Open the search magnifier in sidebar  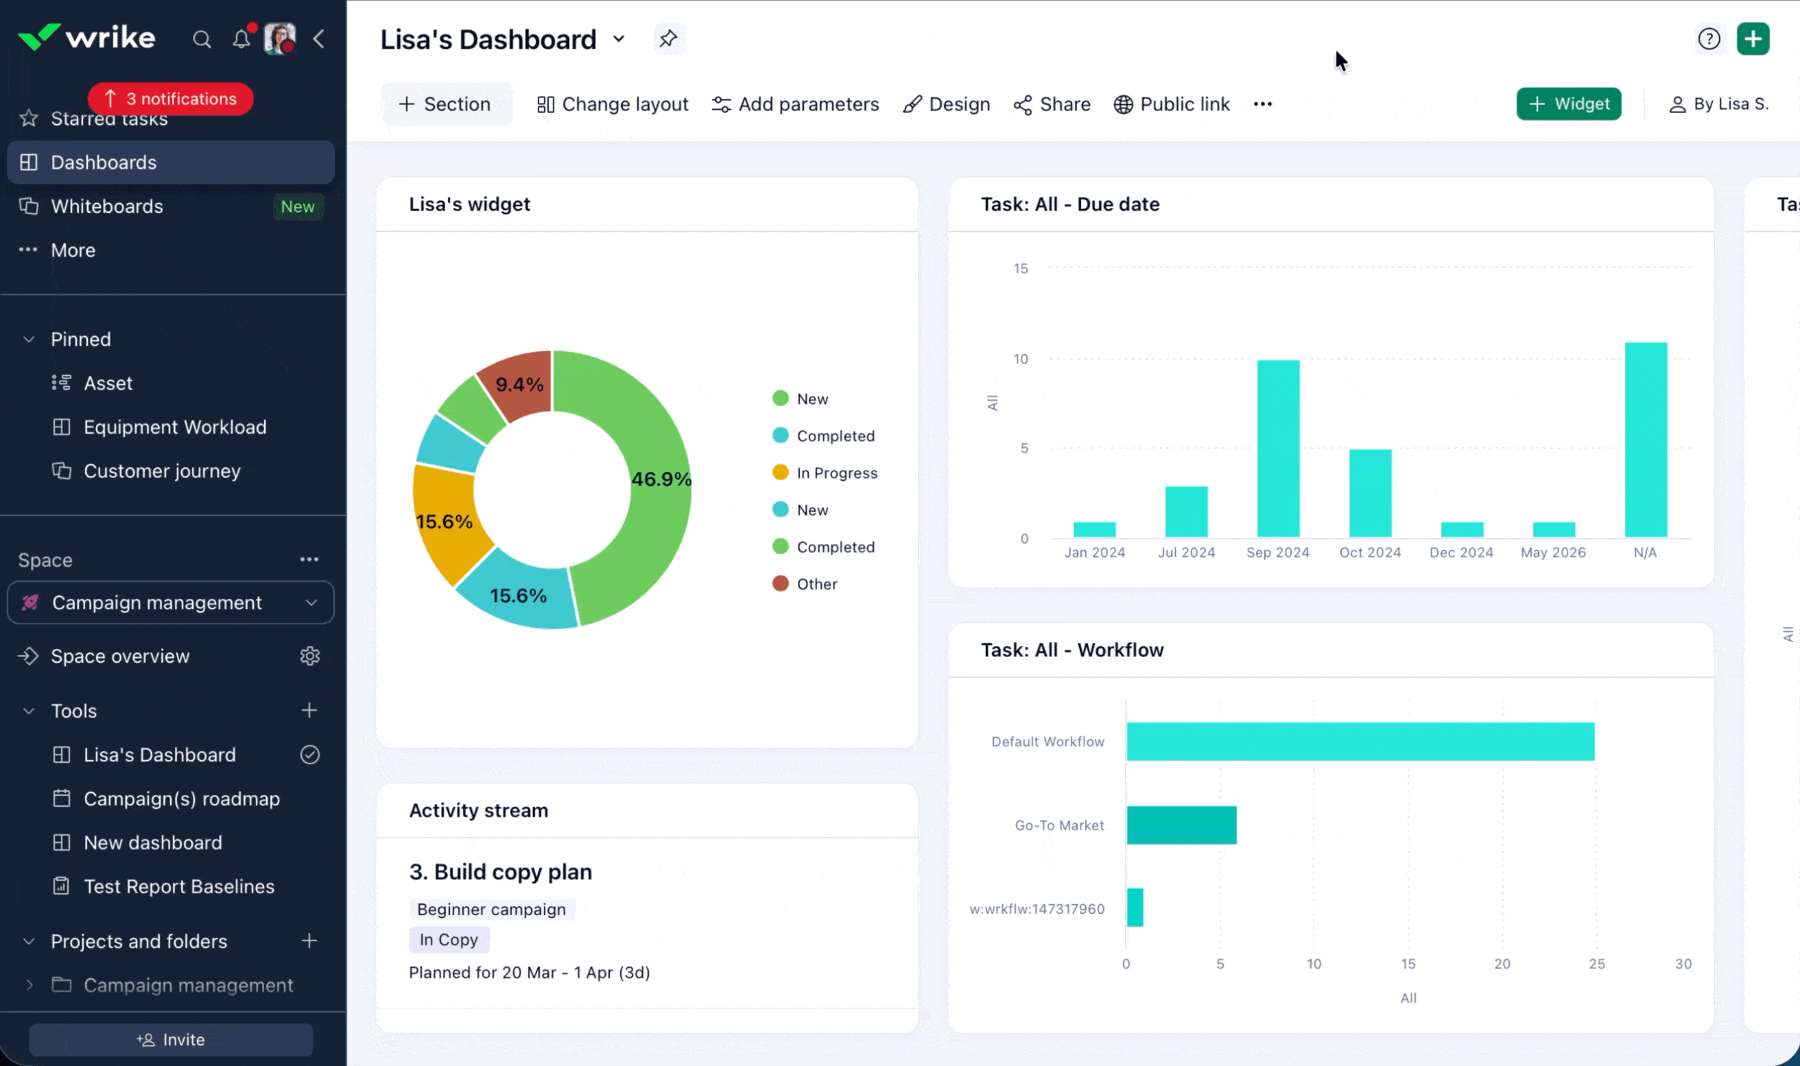[202, 39]
